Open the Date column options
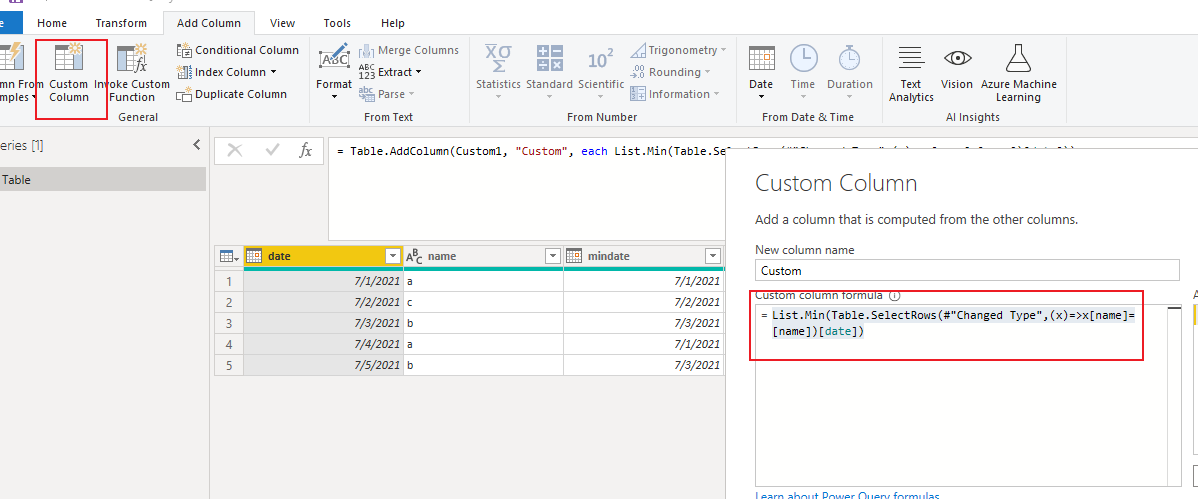The height and width of the screenshot is (499, 1198). [x=761, y=72]
